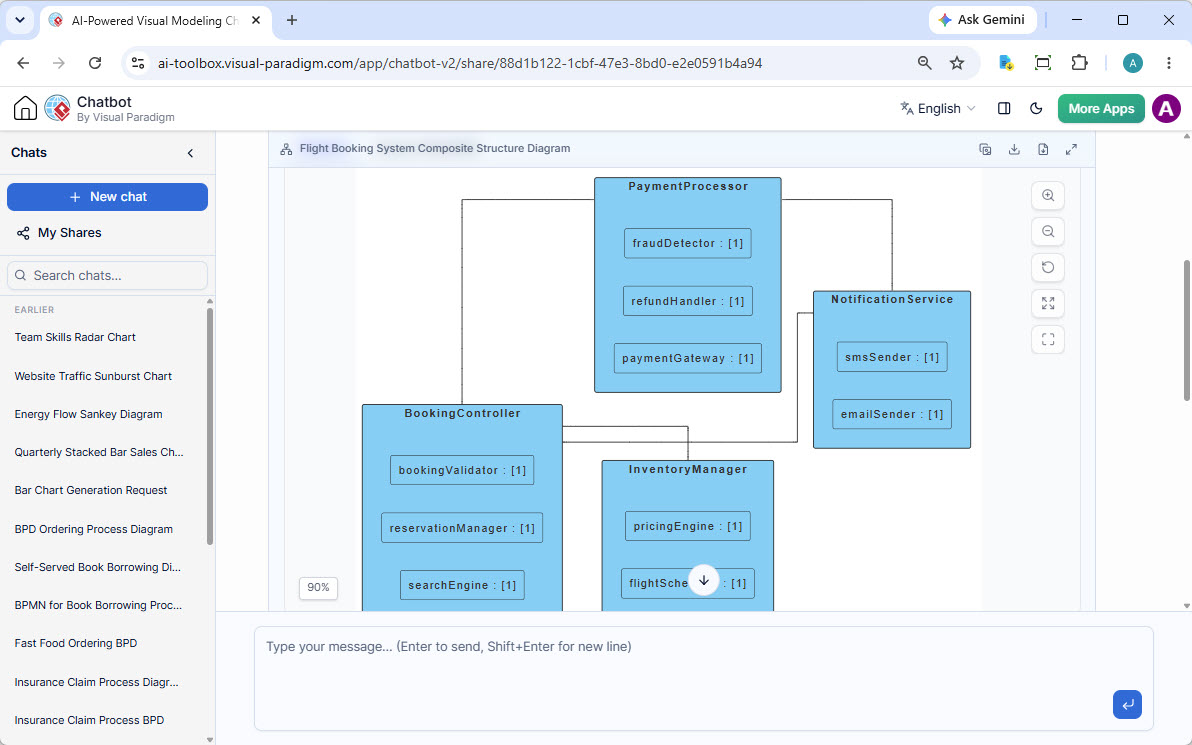Open Energy Flow Sankey Diagram chat
The height and width of the screenshot is (745, 1192).
[x=88, y=414]
